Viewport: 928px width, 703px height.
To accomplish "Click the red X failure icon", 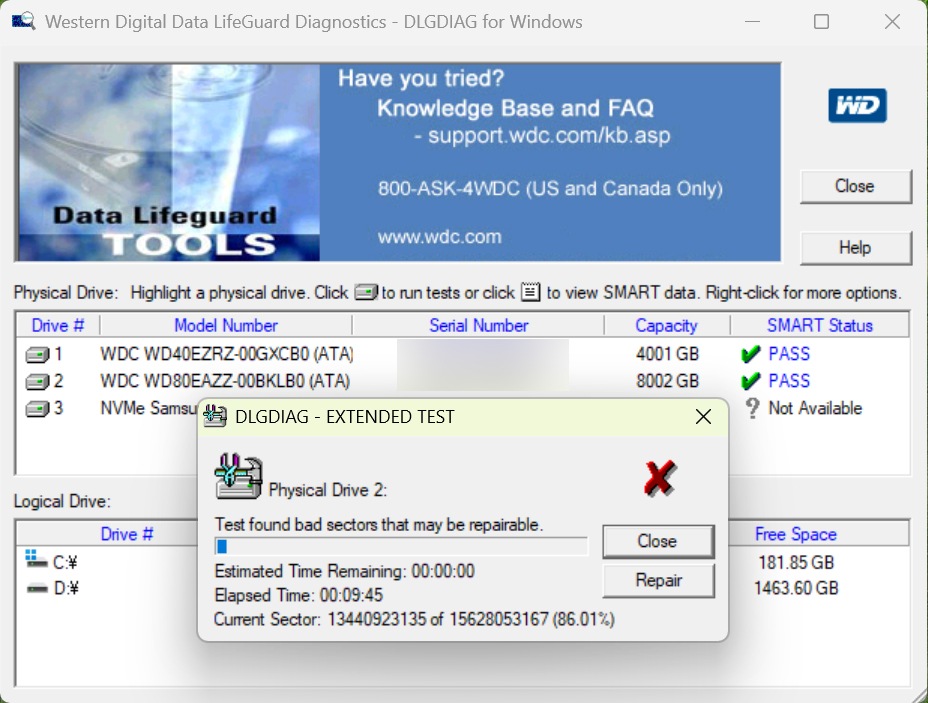I will (x=659, y=478).
